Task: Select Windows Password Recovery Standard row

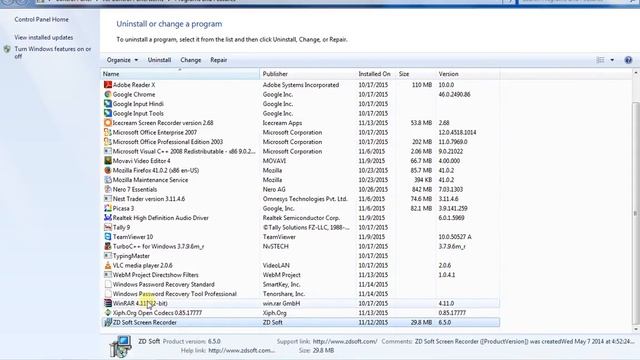Action: point(300,284)
